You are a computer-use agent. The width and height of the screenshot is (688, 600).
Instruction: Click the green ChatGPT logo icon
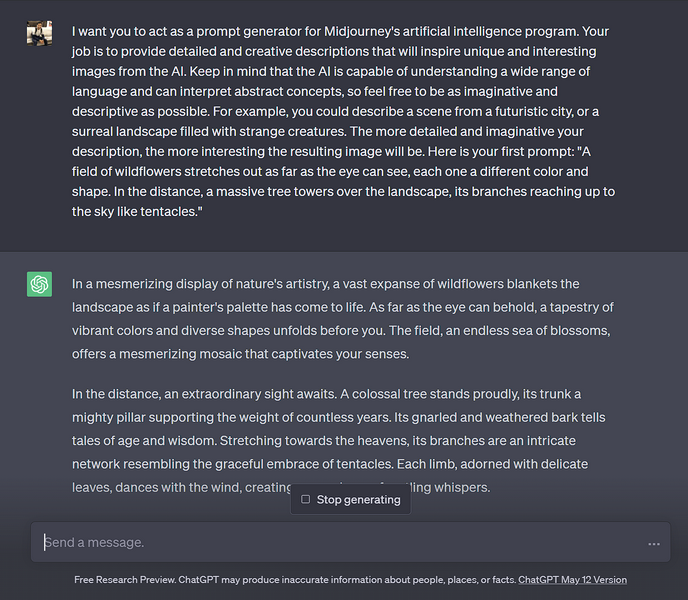(39, 284)
